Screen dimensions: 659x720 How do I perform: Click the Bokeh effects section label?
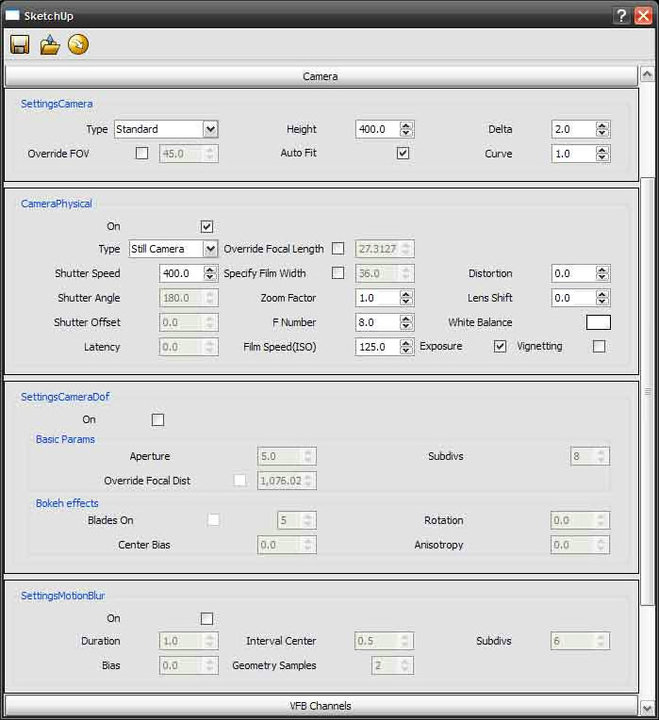(x=67, y=503)
